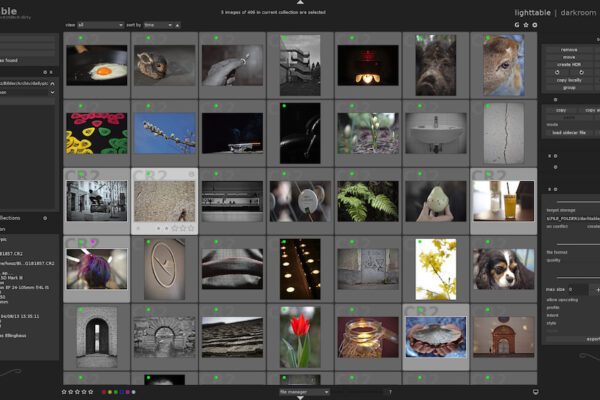Click the "create HDR" button
The image size is (600, 400).
point(568,63)
